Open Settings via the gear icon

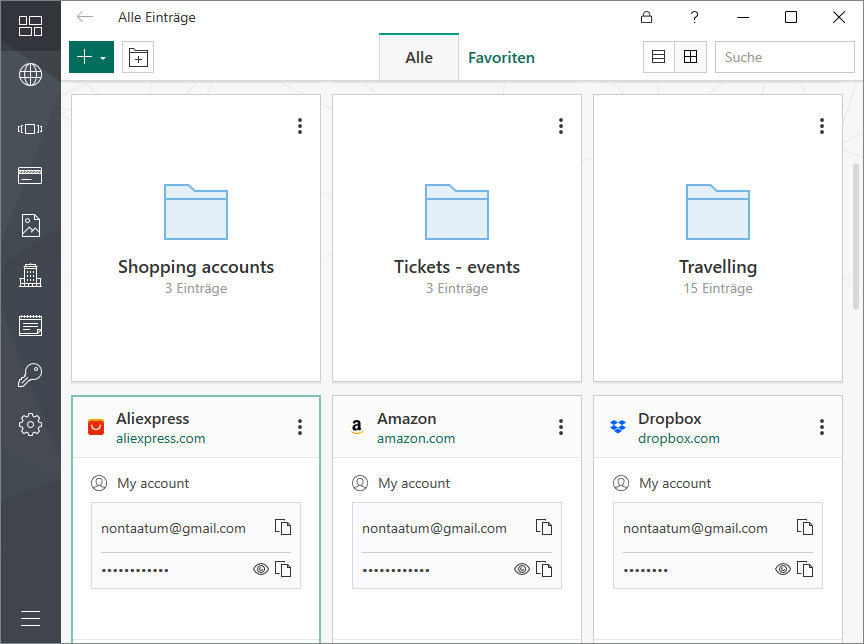(30, 424)
